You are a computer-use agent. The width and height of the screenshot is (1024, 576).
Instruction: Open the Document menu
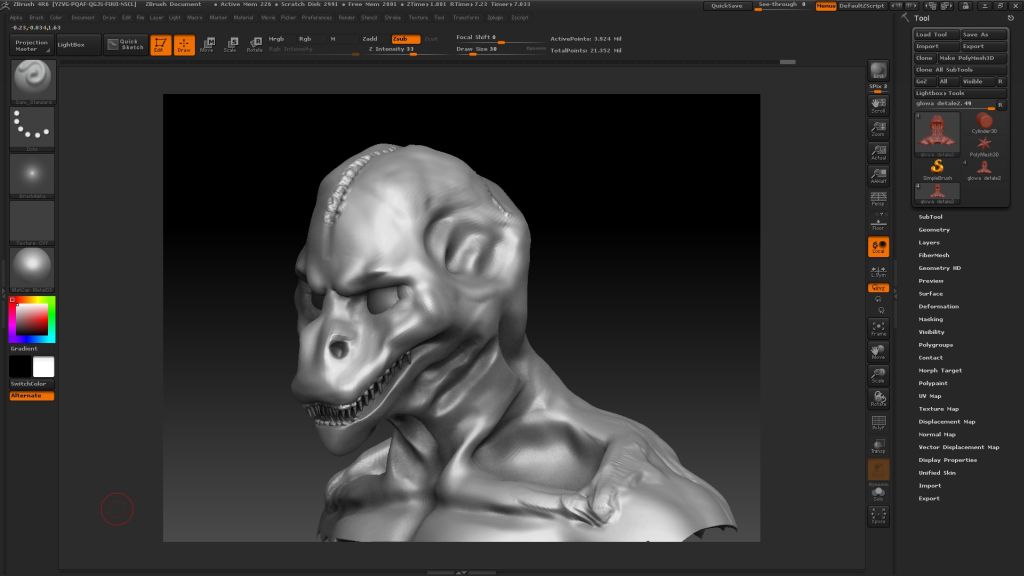coord(83,18)
